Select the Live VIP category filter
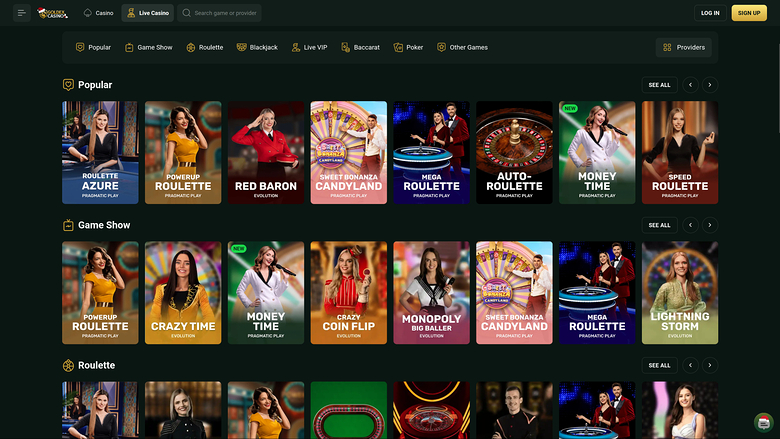The width and height of the screenshot is (780, 439). click(x=309, y=47)
